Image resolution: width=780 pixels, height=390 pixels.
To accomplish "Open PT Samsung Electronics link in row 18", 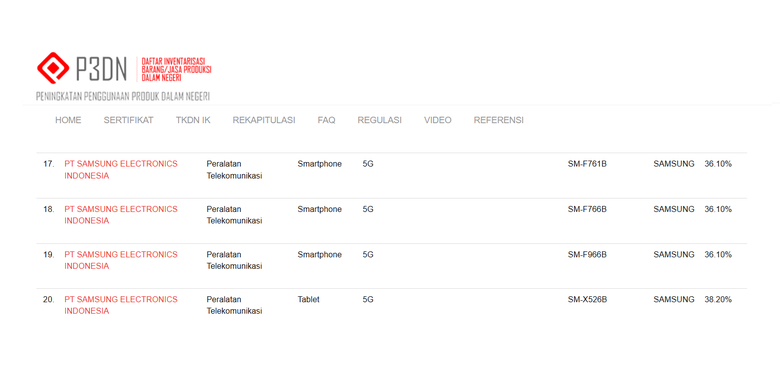I will (121, 215).
